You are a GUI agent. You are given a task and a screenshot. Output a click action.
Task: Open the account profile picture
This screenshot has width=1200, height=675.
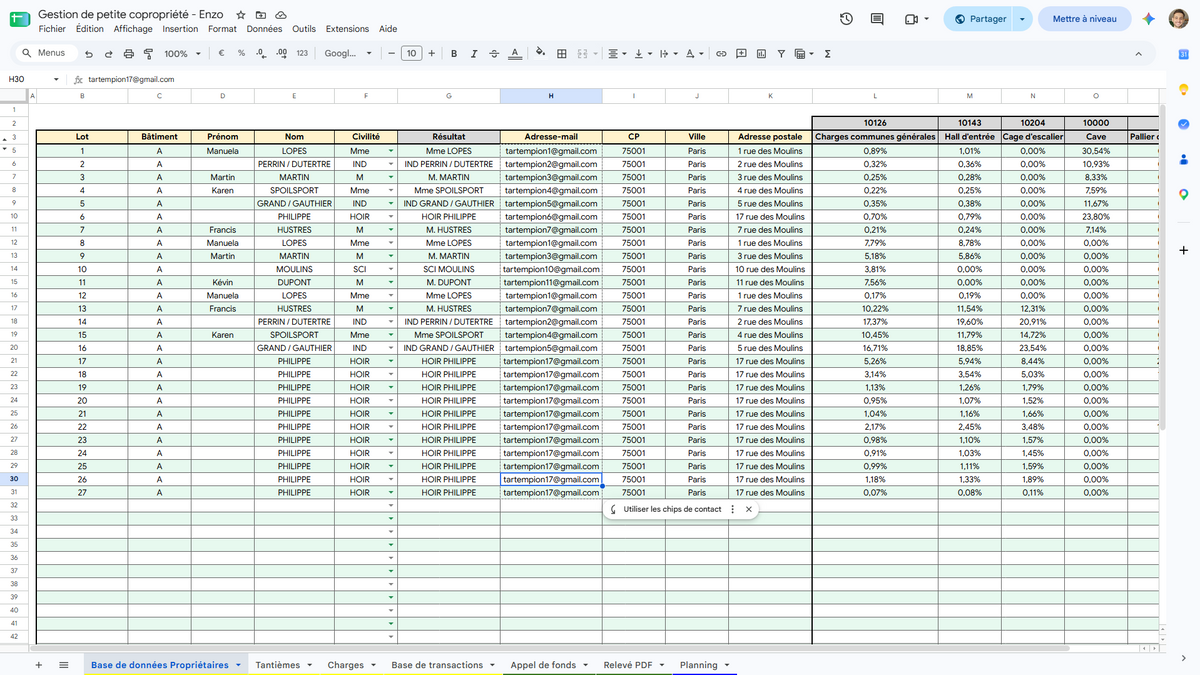[x=1178, y=19]
